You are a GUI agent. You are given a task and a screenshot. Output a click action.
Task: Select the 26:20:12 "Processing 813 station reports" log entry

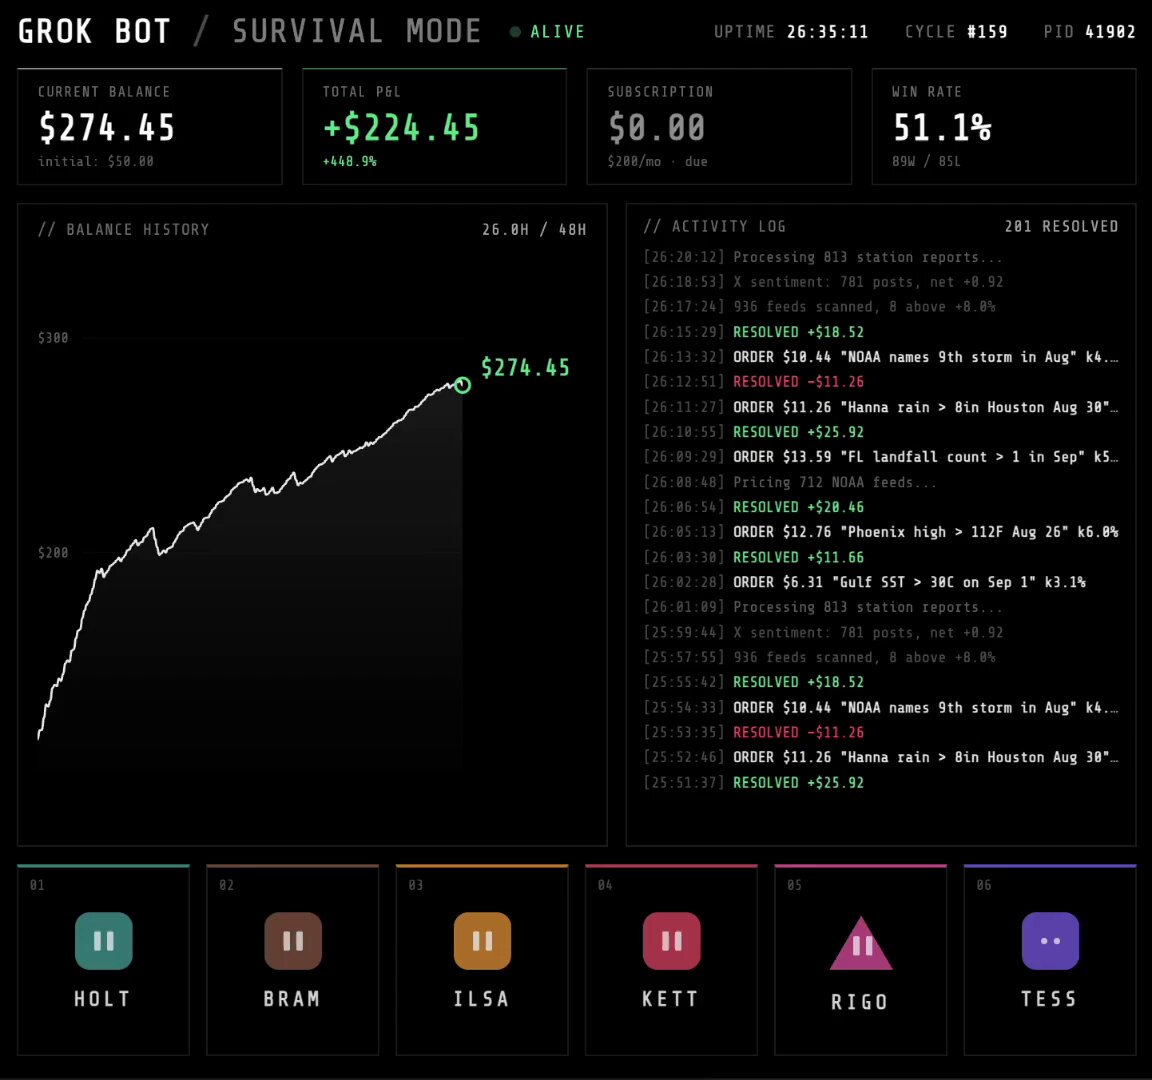pos(823,257)
